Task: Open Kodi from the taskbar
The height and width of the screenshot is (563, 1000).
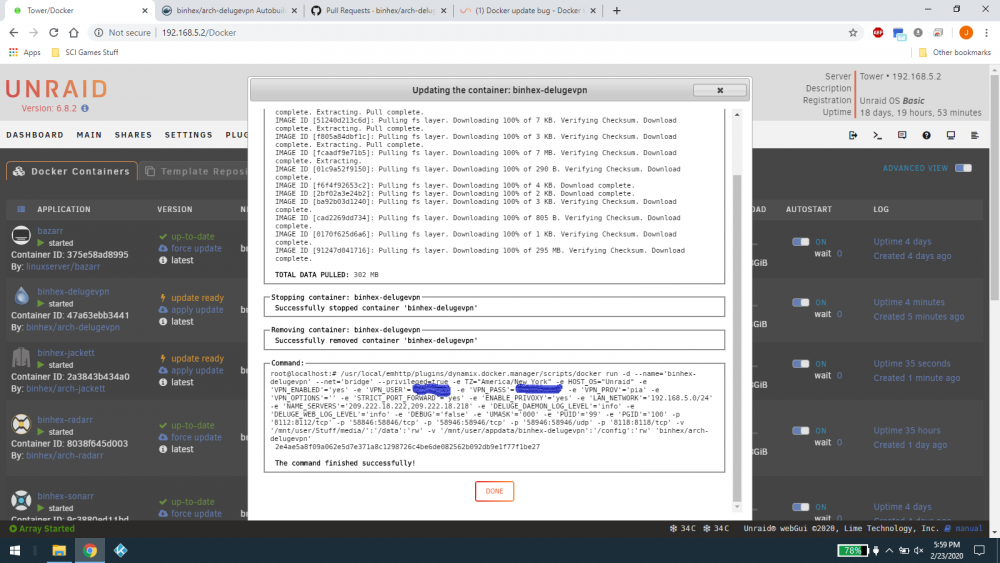Action: (120, 550)
